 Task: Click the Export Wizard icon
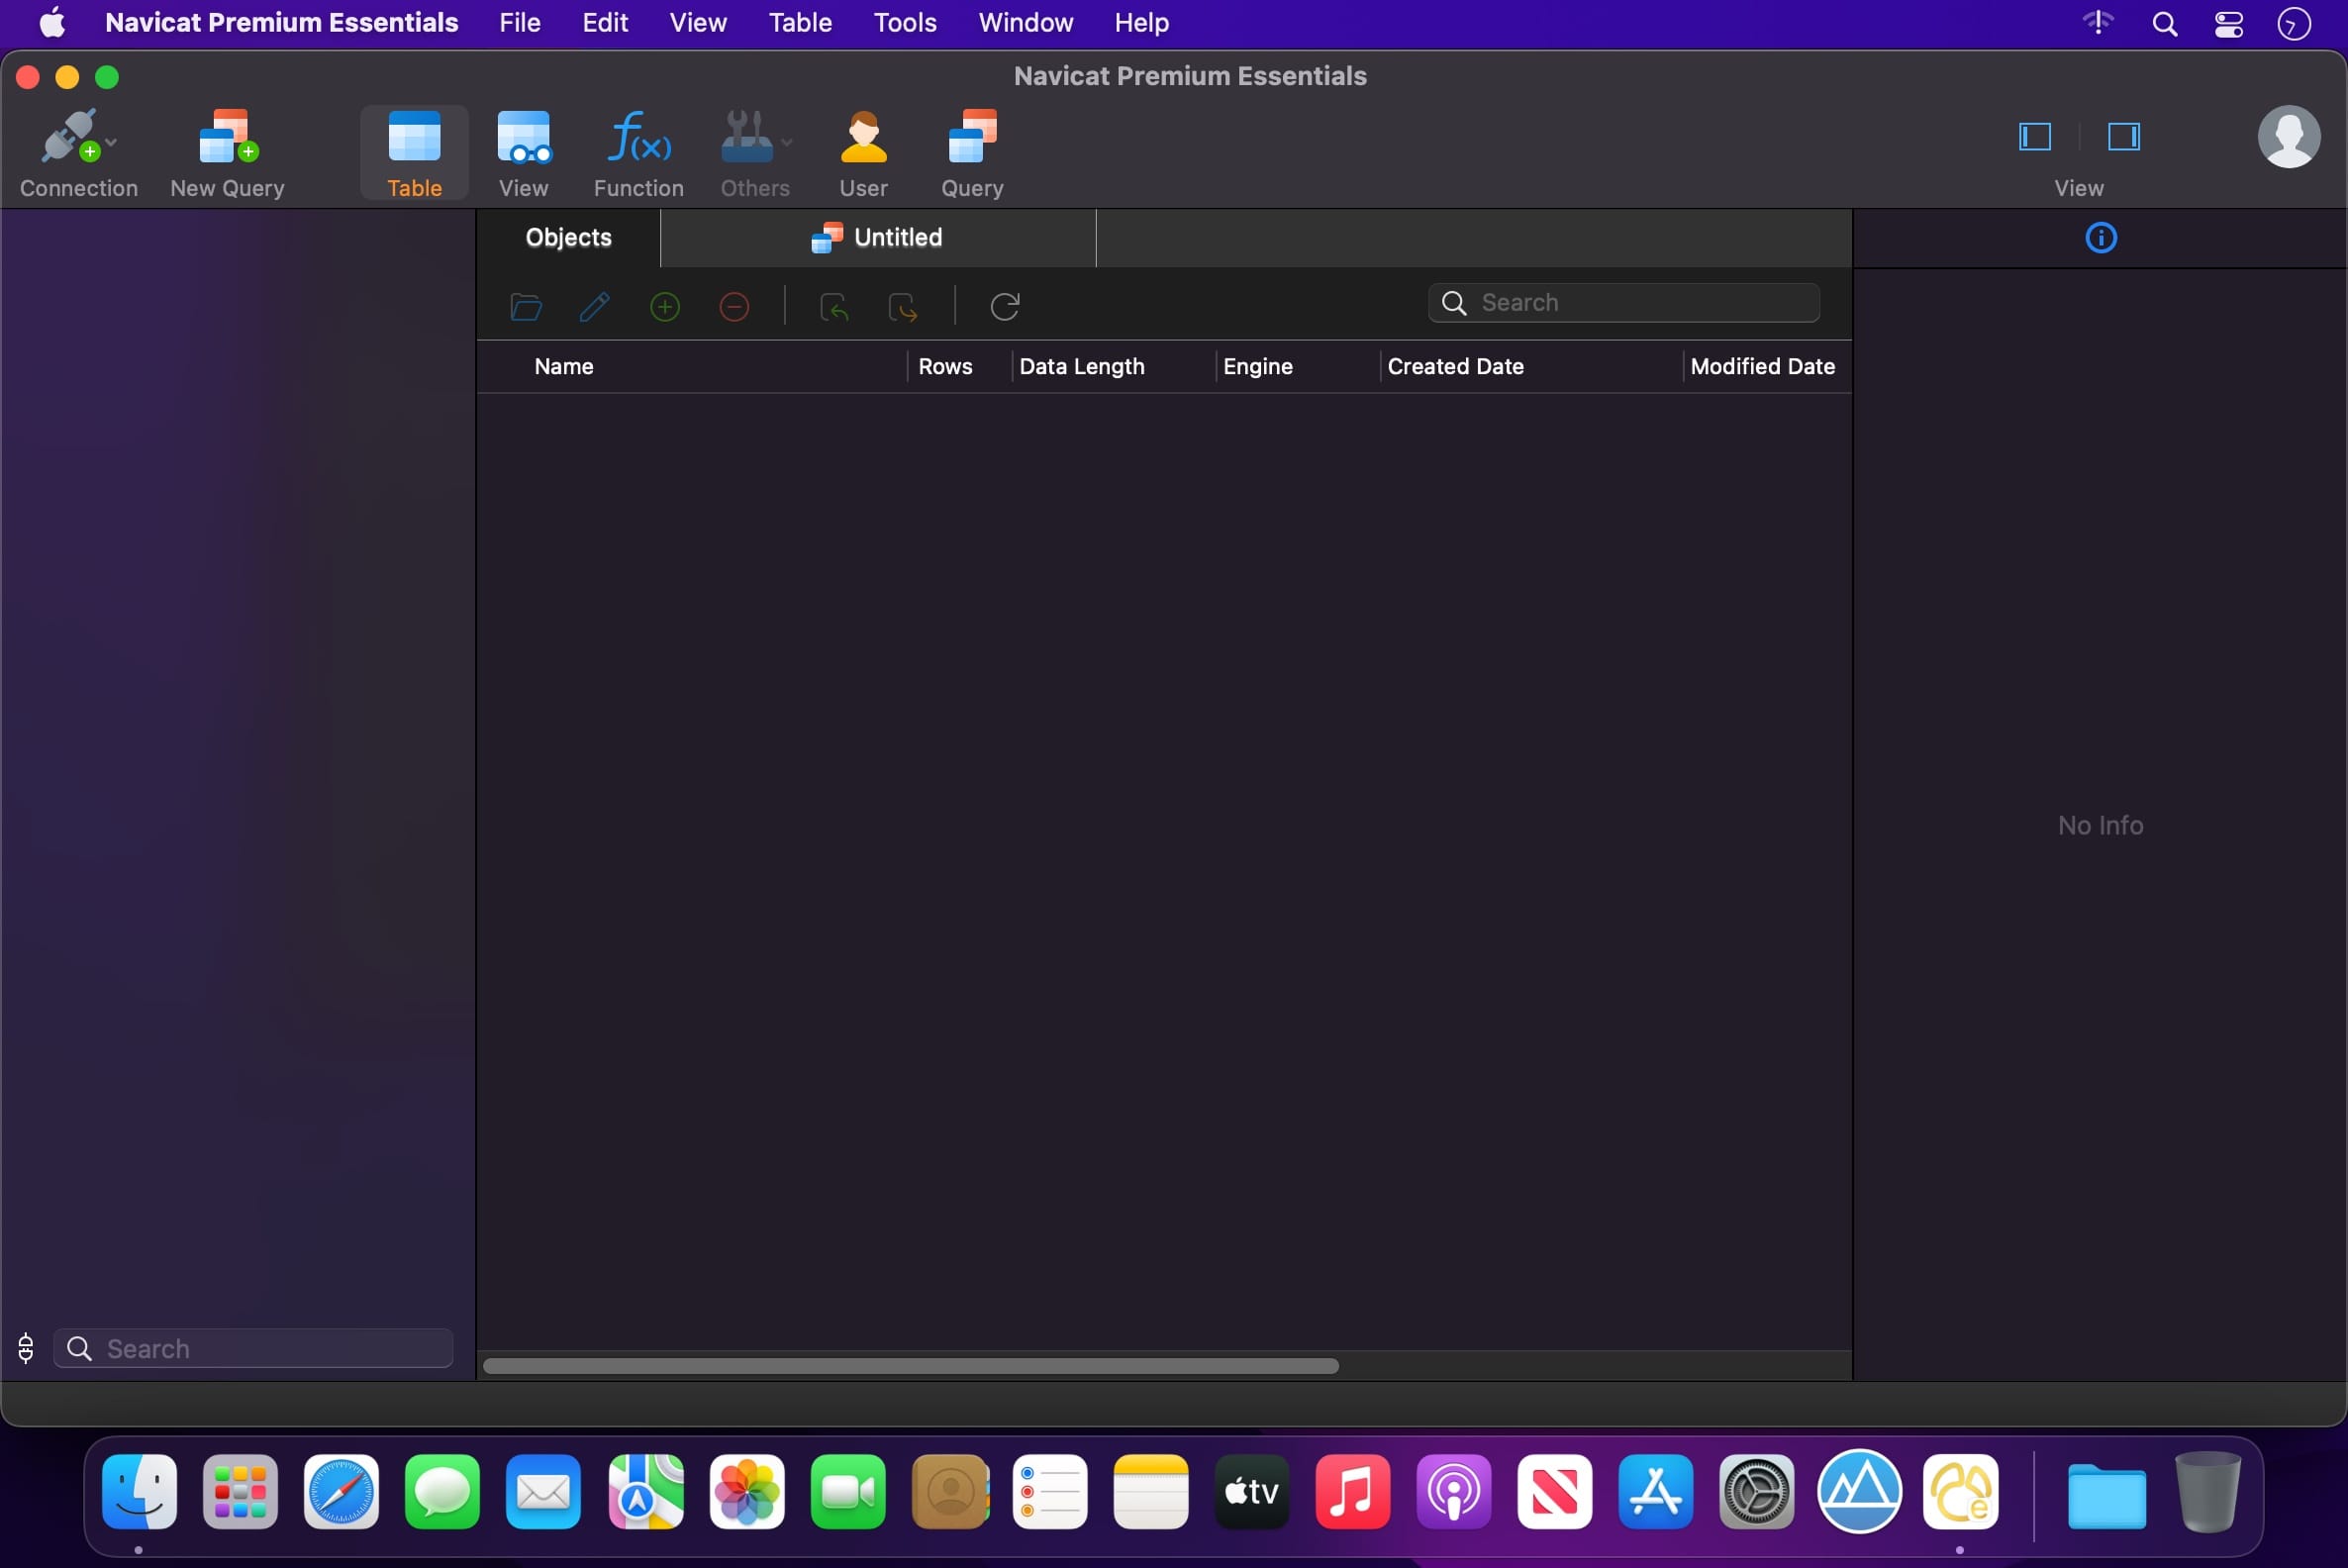[903, 306]
